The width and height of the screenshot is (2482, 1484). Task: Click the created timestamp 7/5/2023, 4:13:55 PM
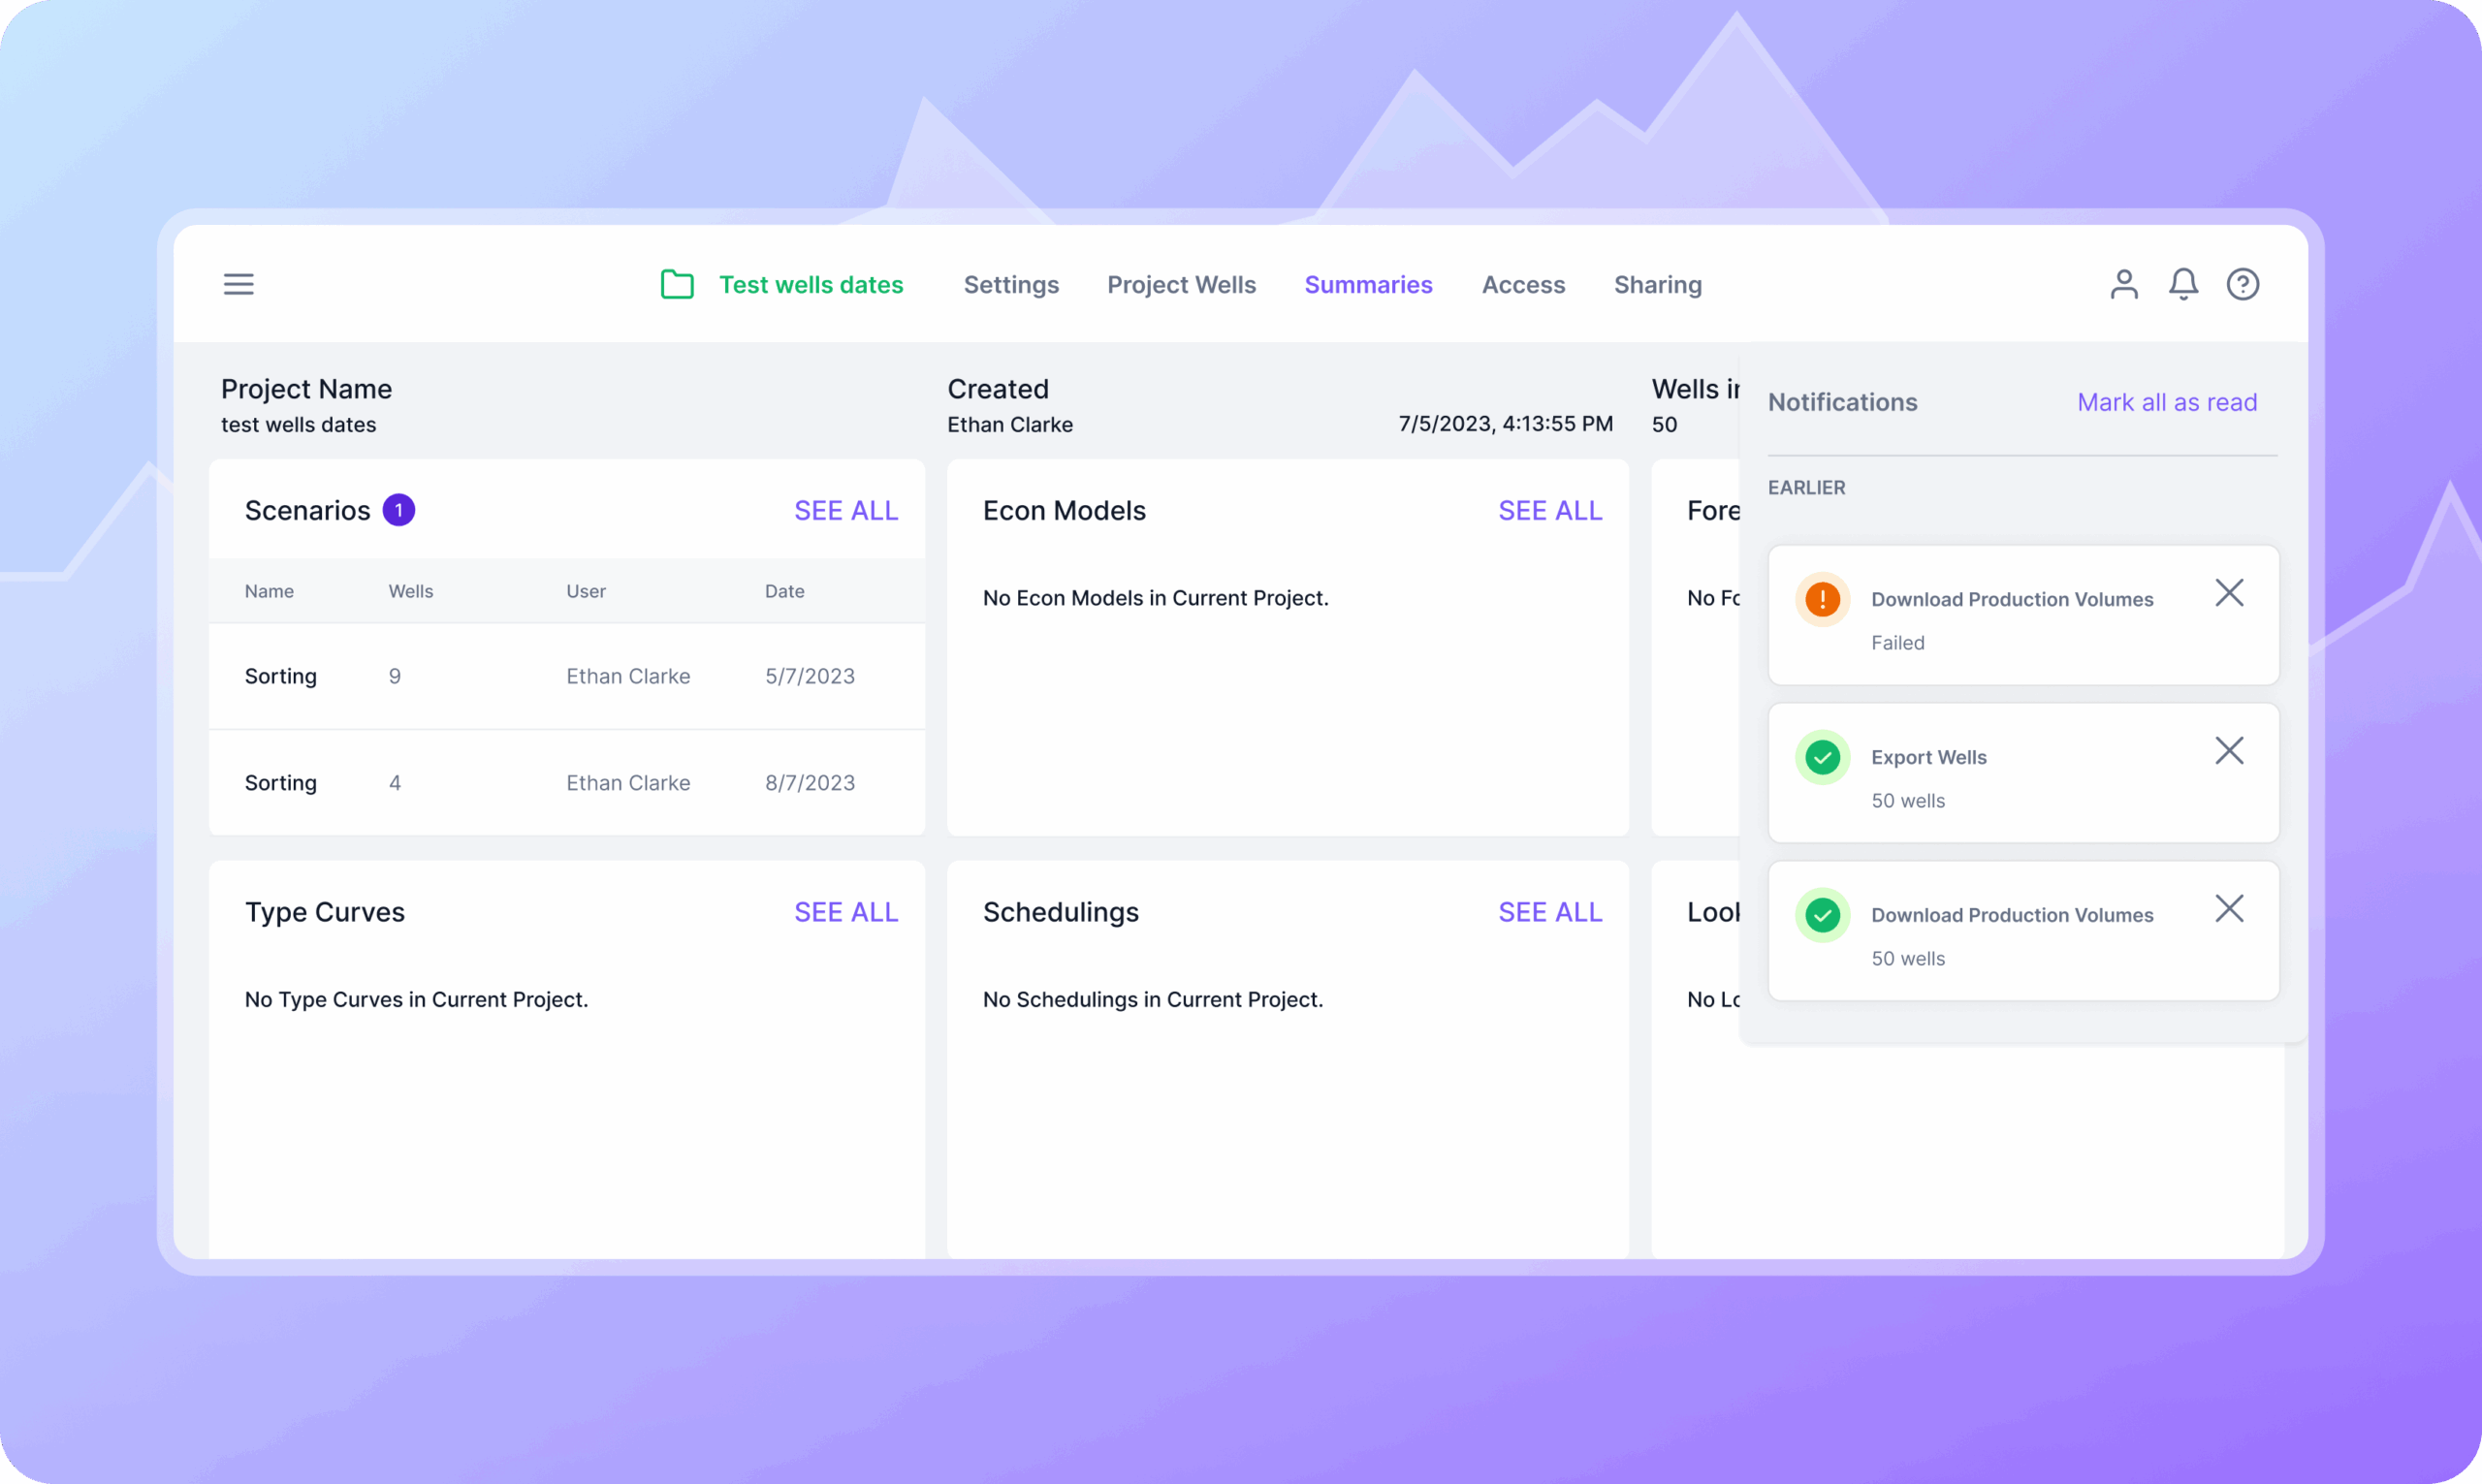1505,424
